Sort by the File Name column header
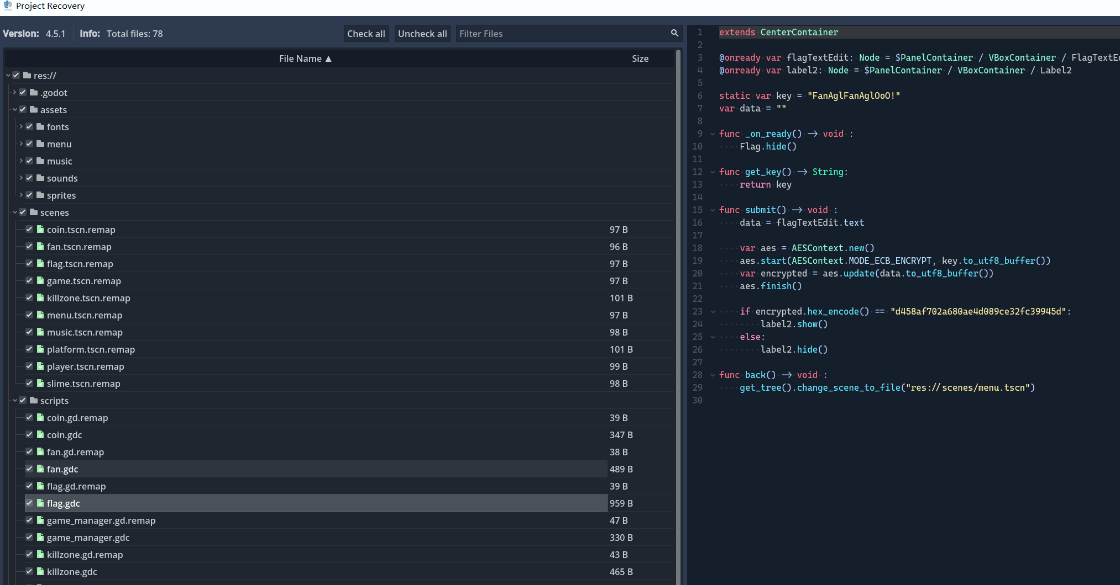 [305, 59]
